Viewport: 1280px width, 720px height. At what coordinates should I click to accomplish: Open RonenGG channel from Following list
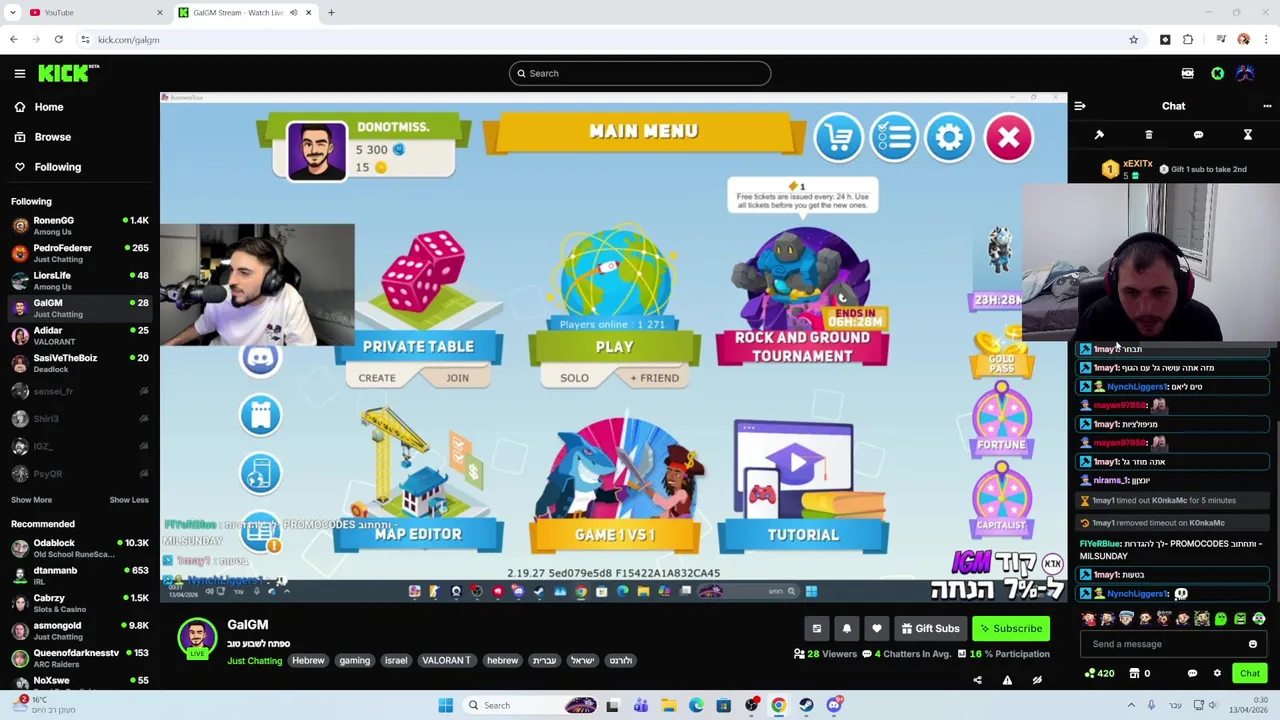click(x=80, y=226)
